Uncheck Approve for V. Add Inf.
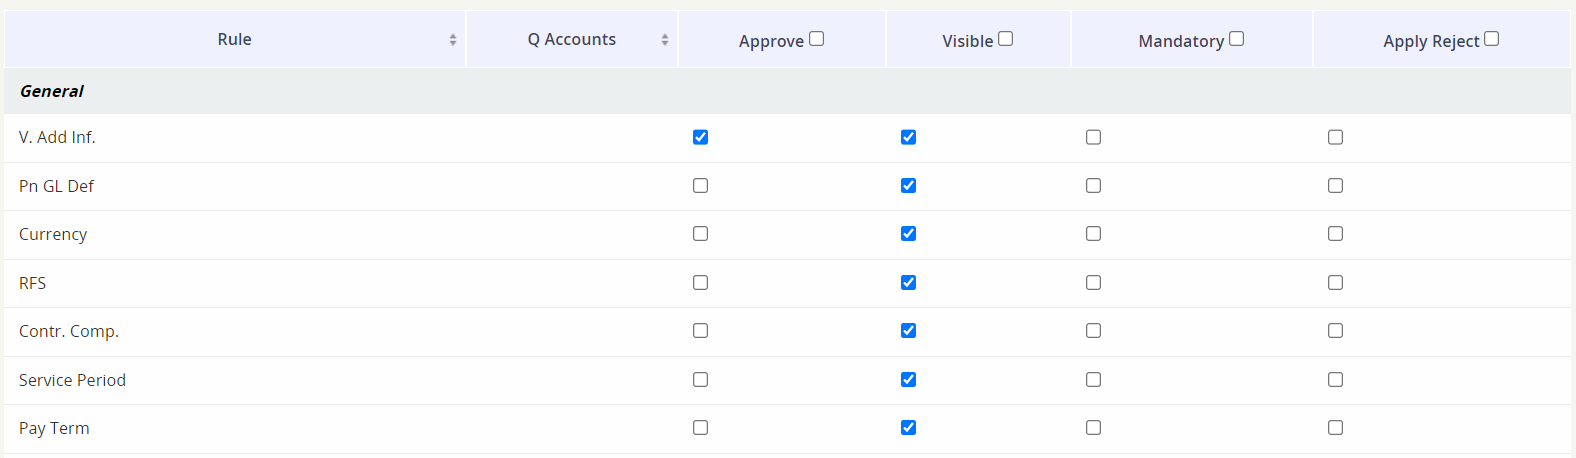This screenshot has height=458, width=1576. (700, 137)
